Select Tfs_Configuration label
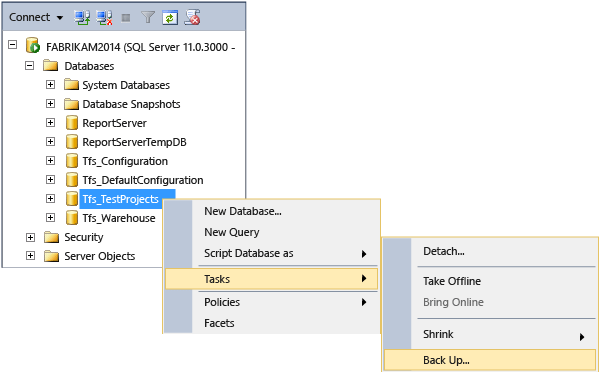Screen dimensions: 600x373 pyautogui.click(x=125, y=161)
